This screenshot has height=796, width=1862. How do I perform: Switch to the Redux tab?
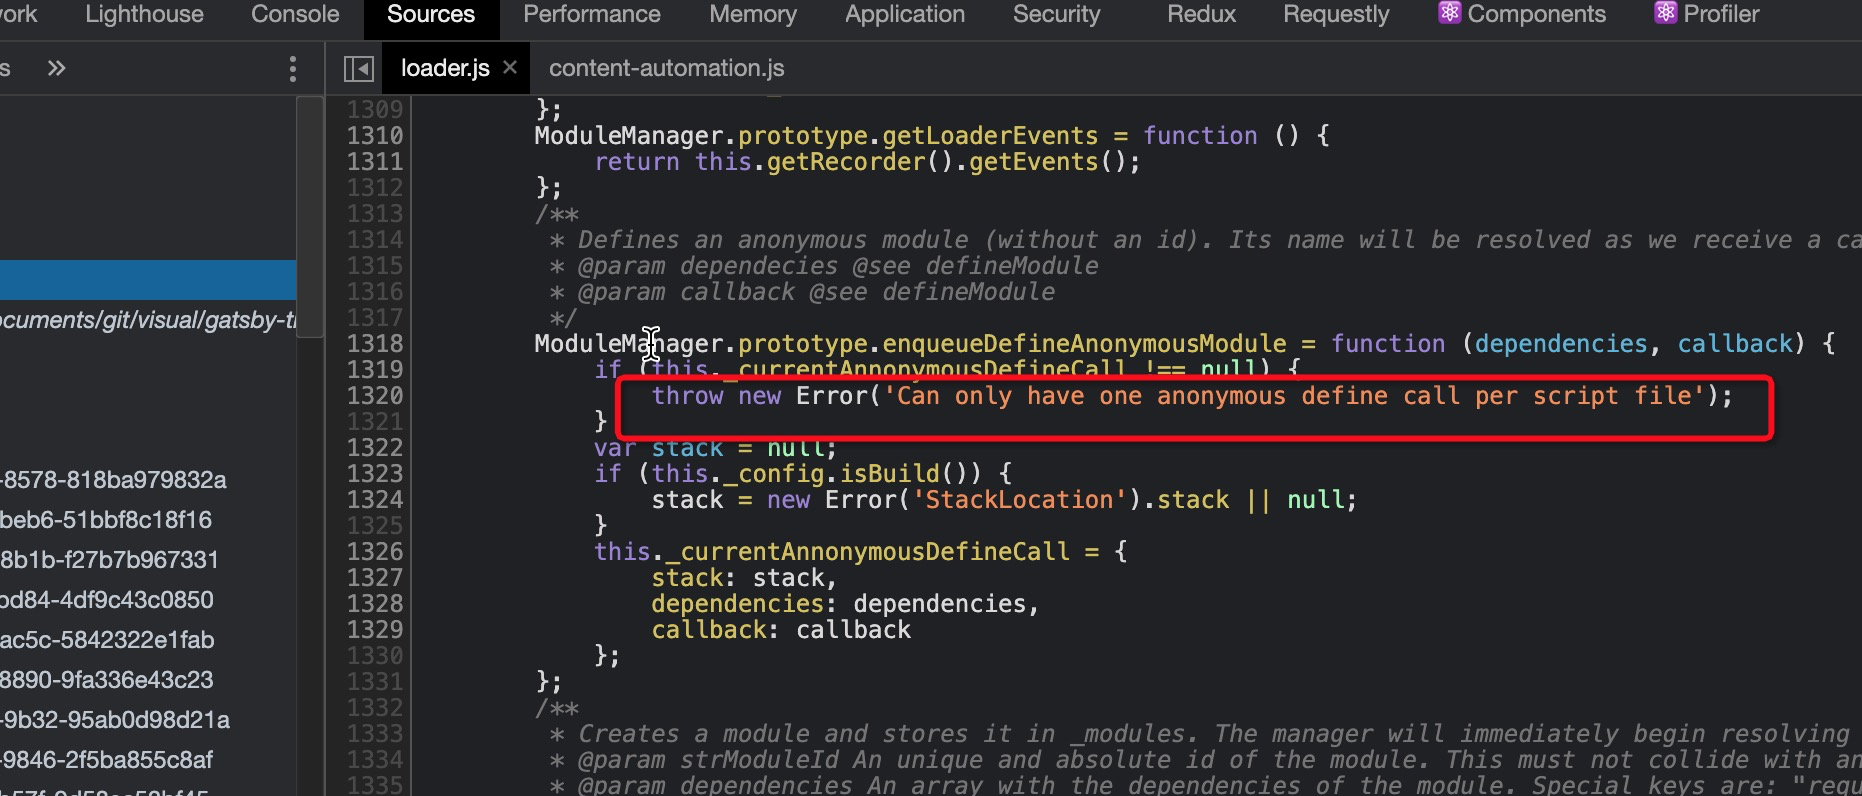point(1201,14)
